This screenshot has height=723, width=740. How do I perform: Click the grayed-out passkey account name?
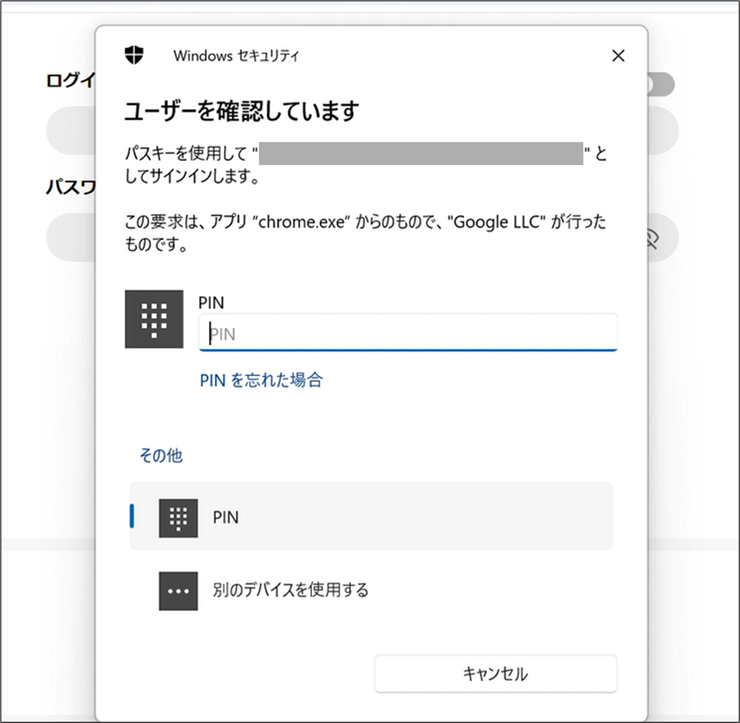(x=422, y=153)
